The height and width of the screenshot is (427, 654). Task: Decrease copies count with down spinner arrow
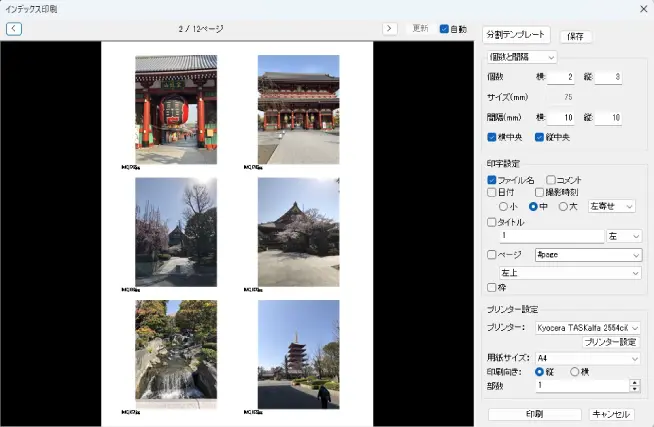point(635,389)
